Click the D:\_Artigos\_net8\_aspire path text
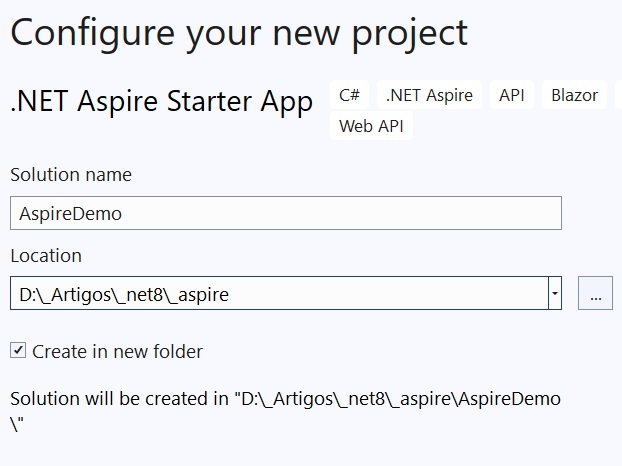Screen dimensions: 622x466 [x=124, y=295]
